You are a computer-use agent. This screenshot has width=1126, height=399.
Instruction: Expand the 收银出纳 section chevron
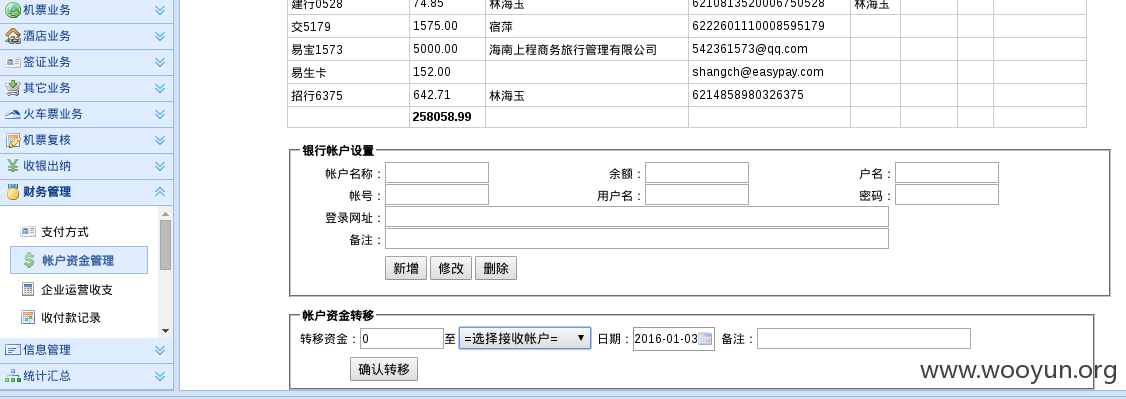(x=160, y=166)
